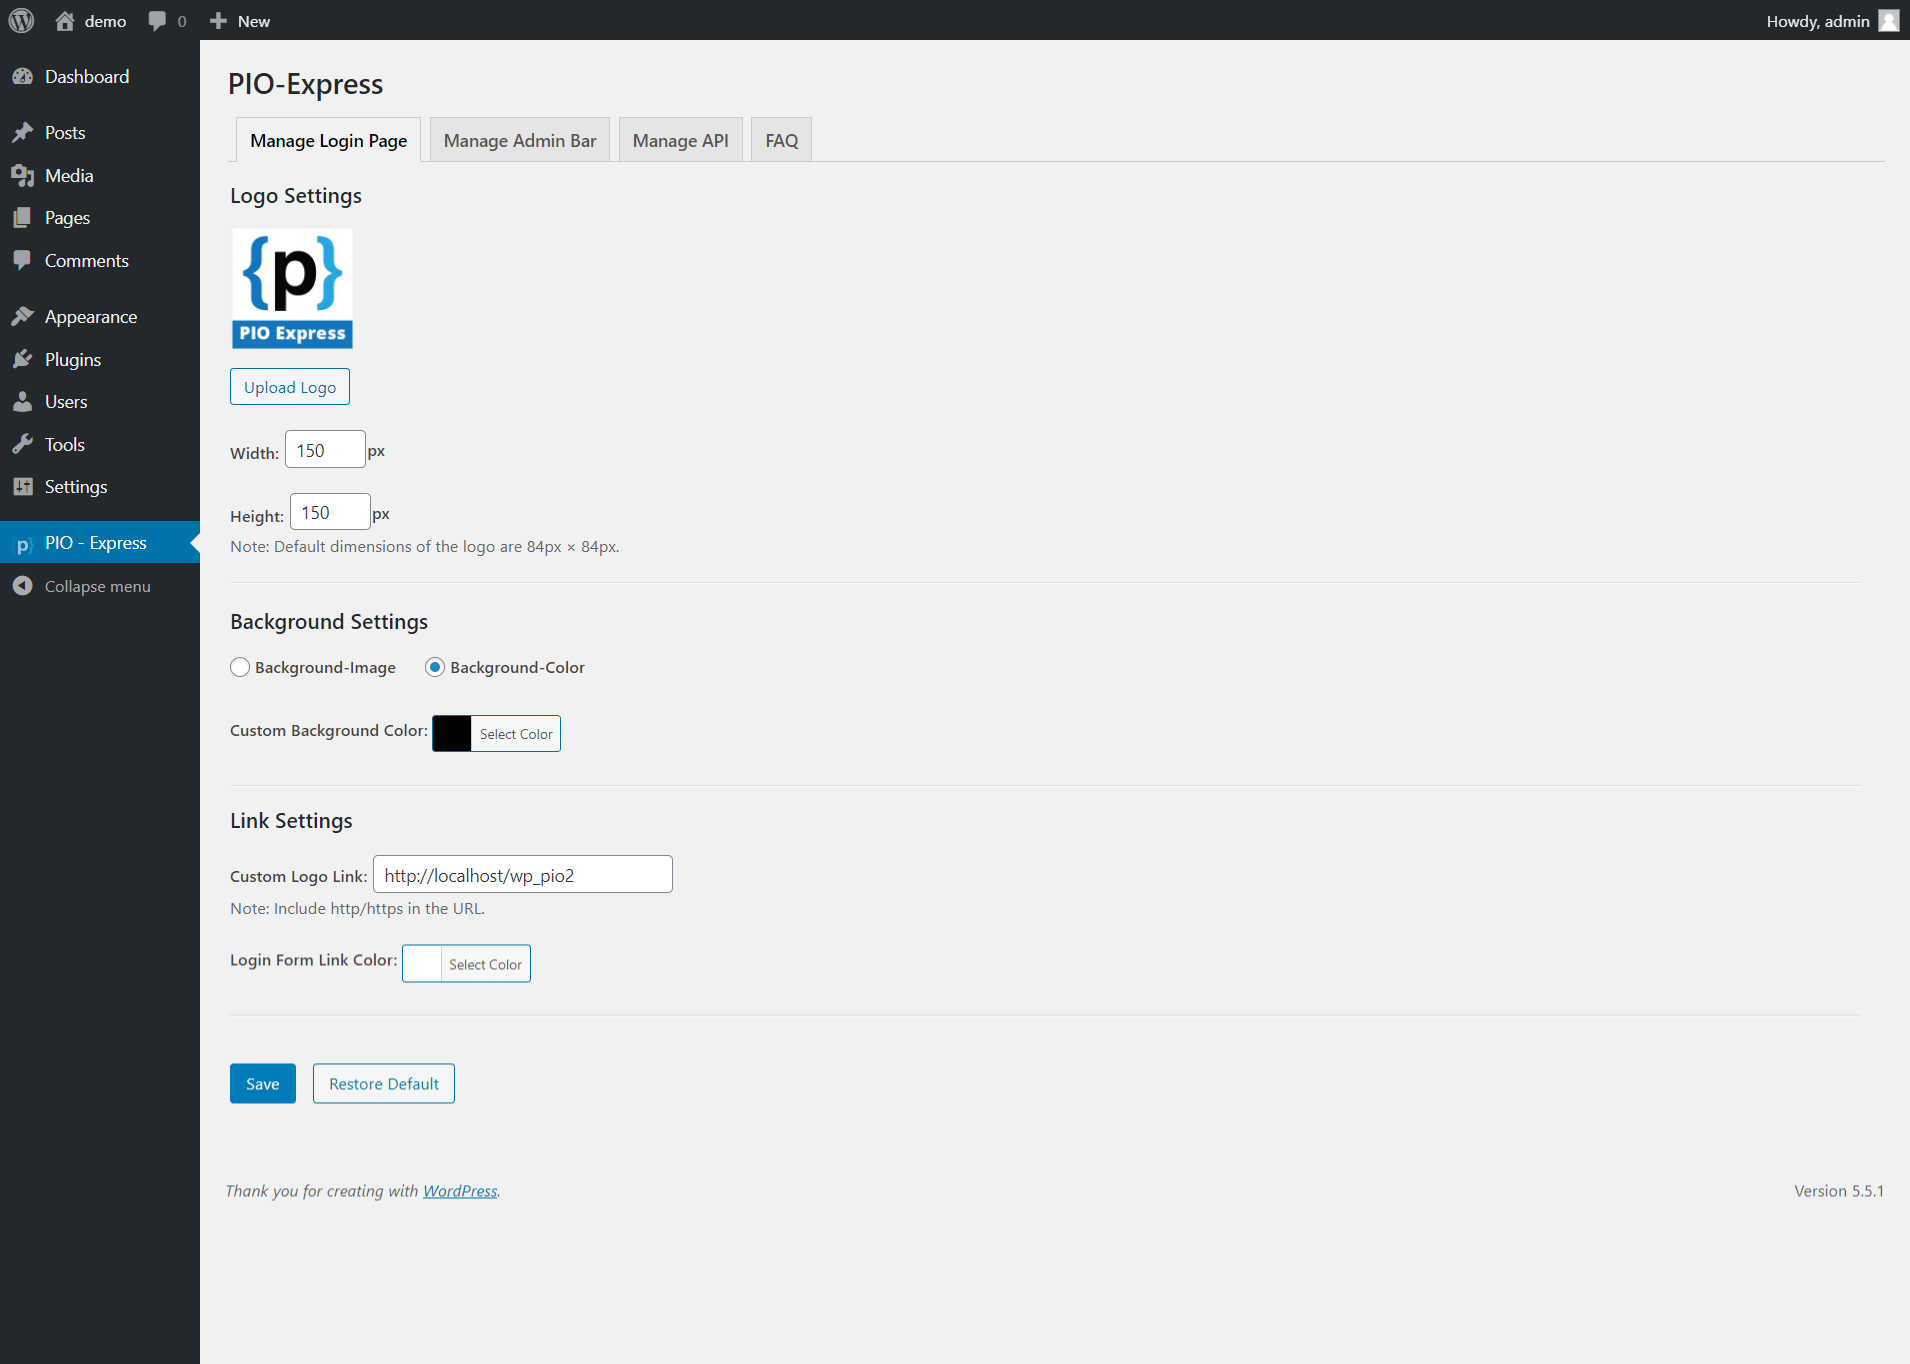Click the Save button
This screenshot has height=1364, width=1910.
click(263, 1084)
